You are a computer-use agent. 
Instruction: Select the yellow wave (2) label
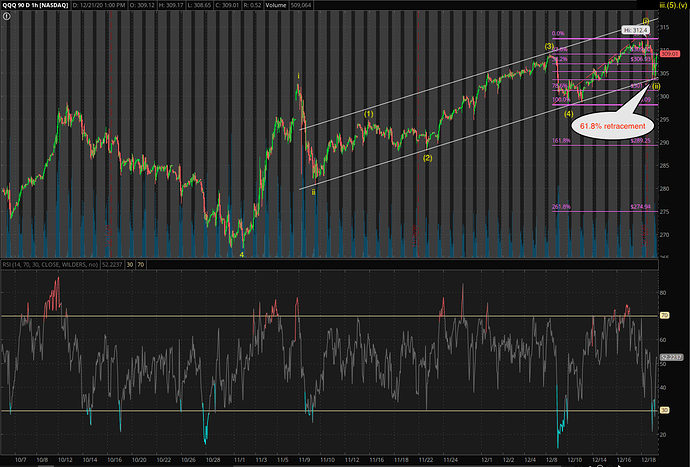pyautogui.click(x=427, y=158)
